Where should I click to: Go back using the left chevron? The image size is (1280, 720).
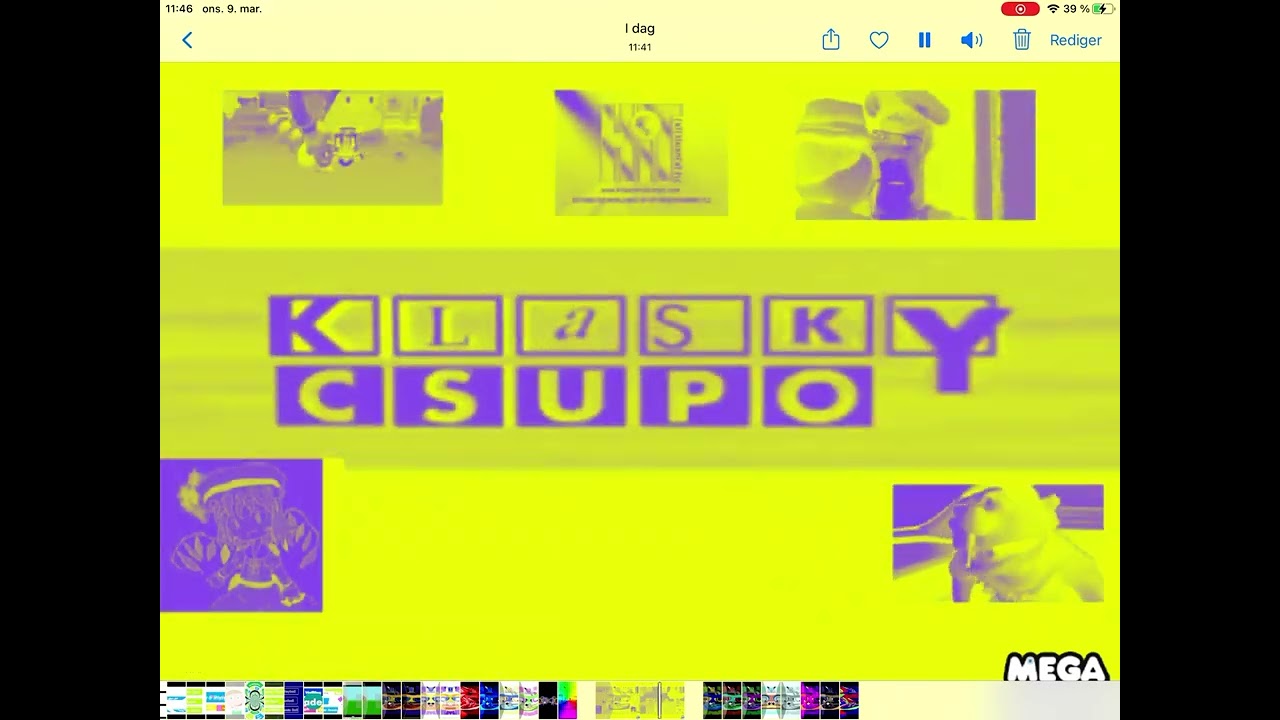pos(187,40)
